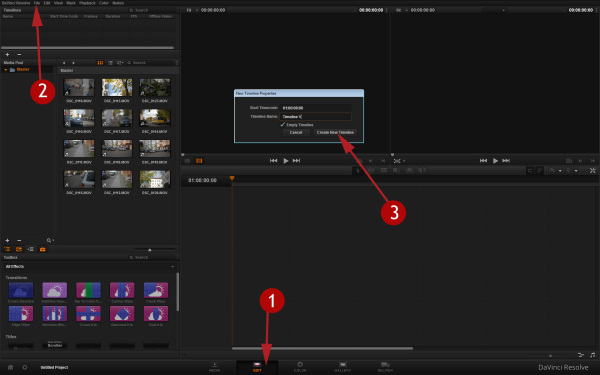
Task: Click the Create New Timeline button
Action: pos(335,132)
